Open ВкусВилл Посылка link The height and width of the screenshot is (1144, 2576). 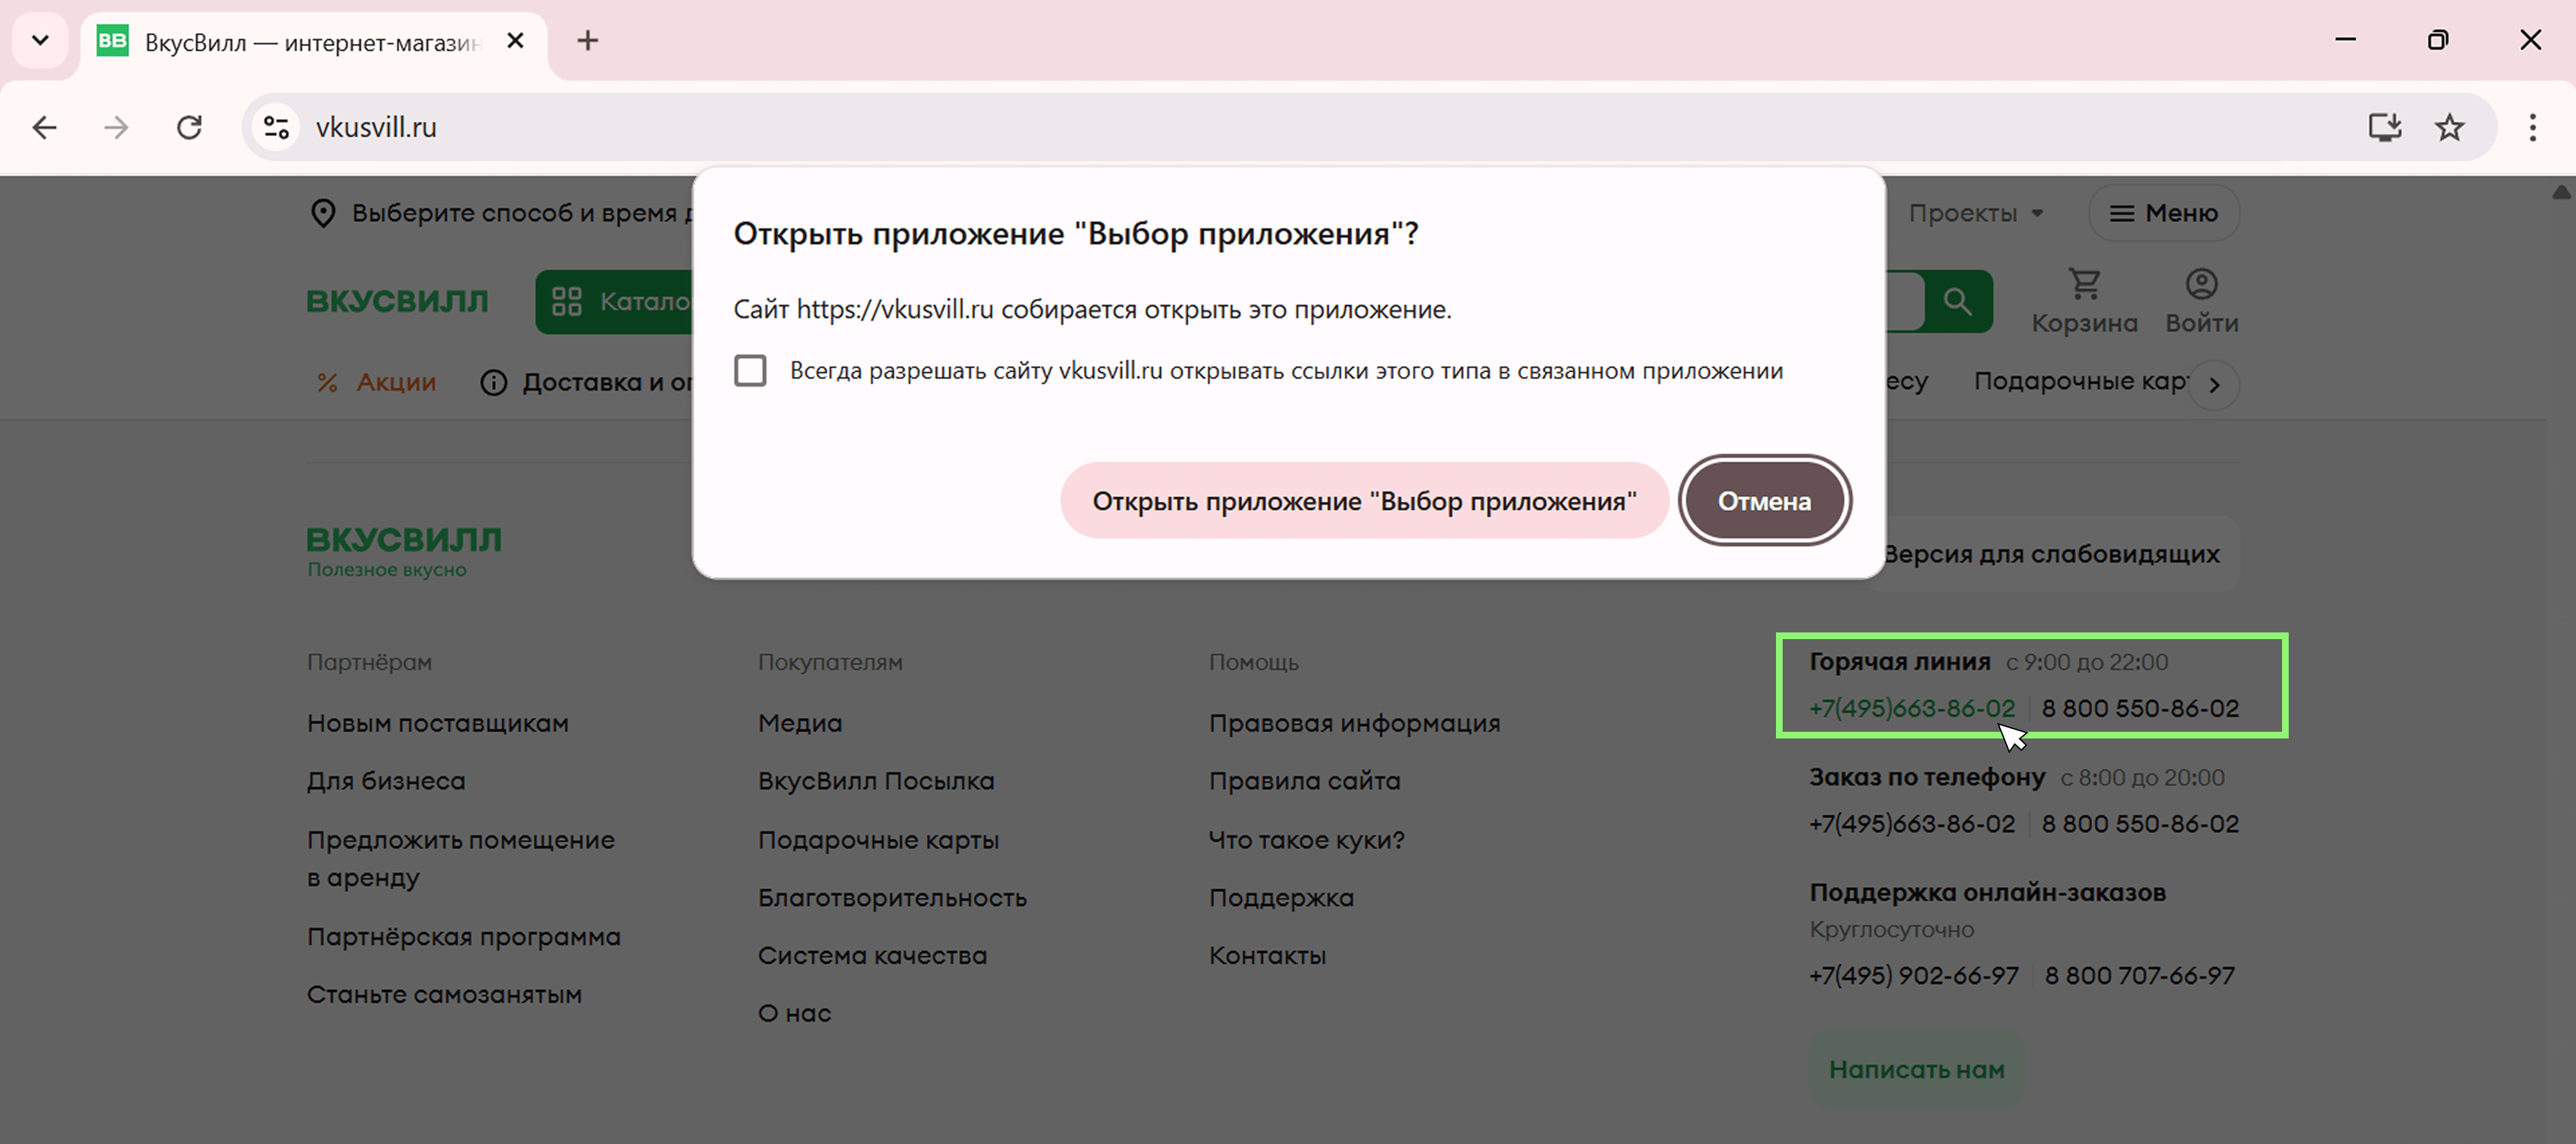[876, 781]
